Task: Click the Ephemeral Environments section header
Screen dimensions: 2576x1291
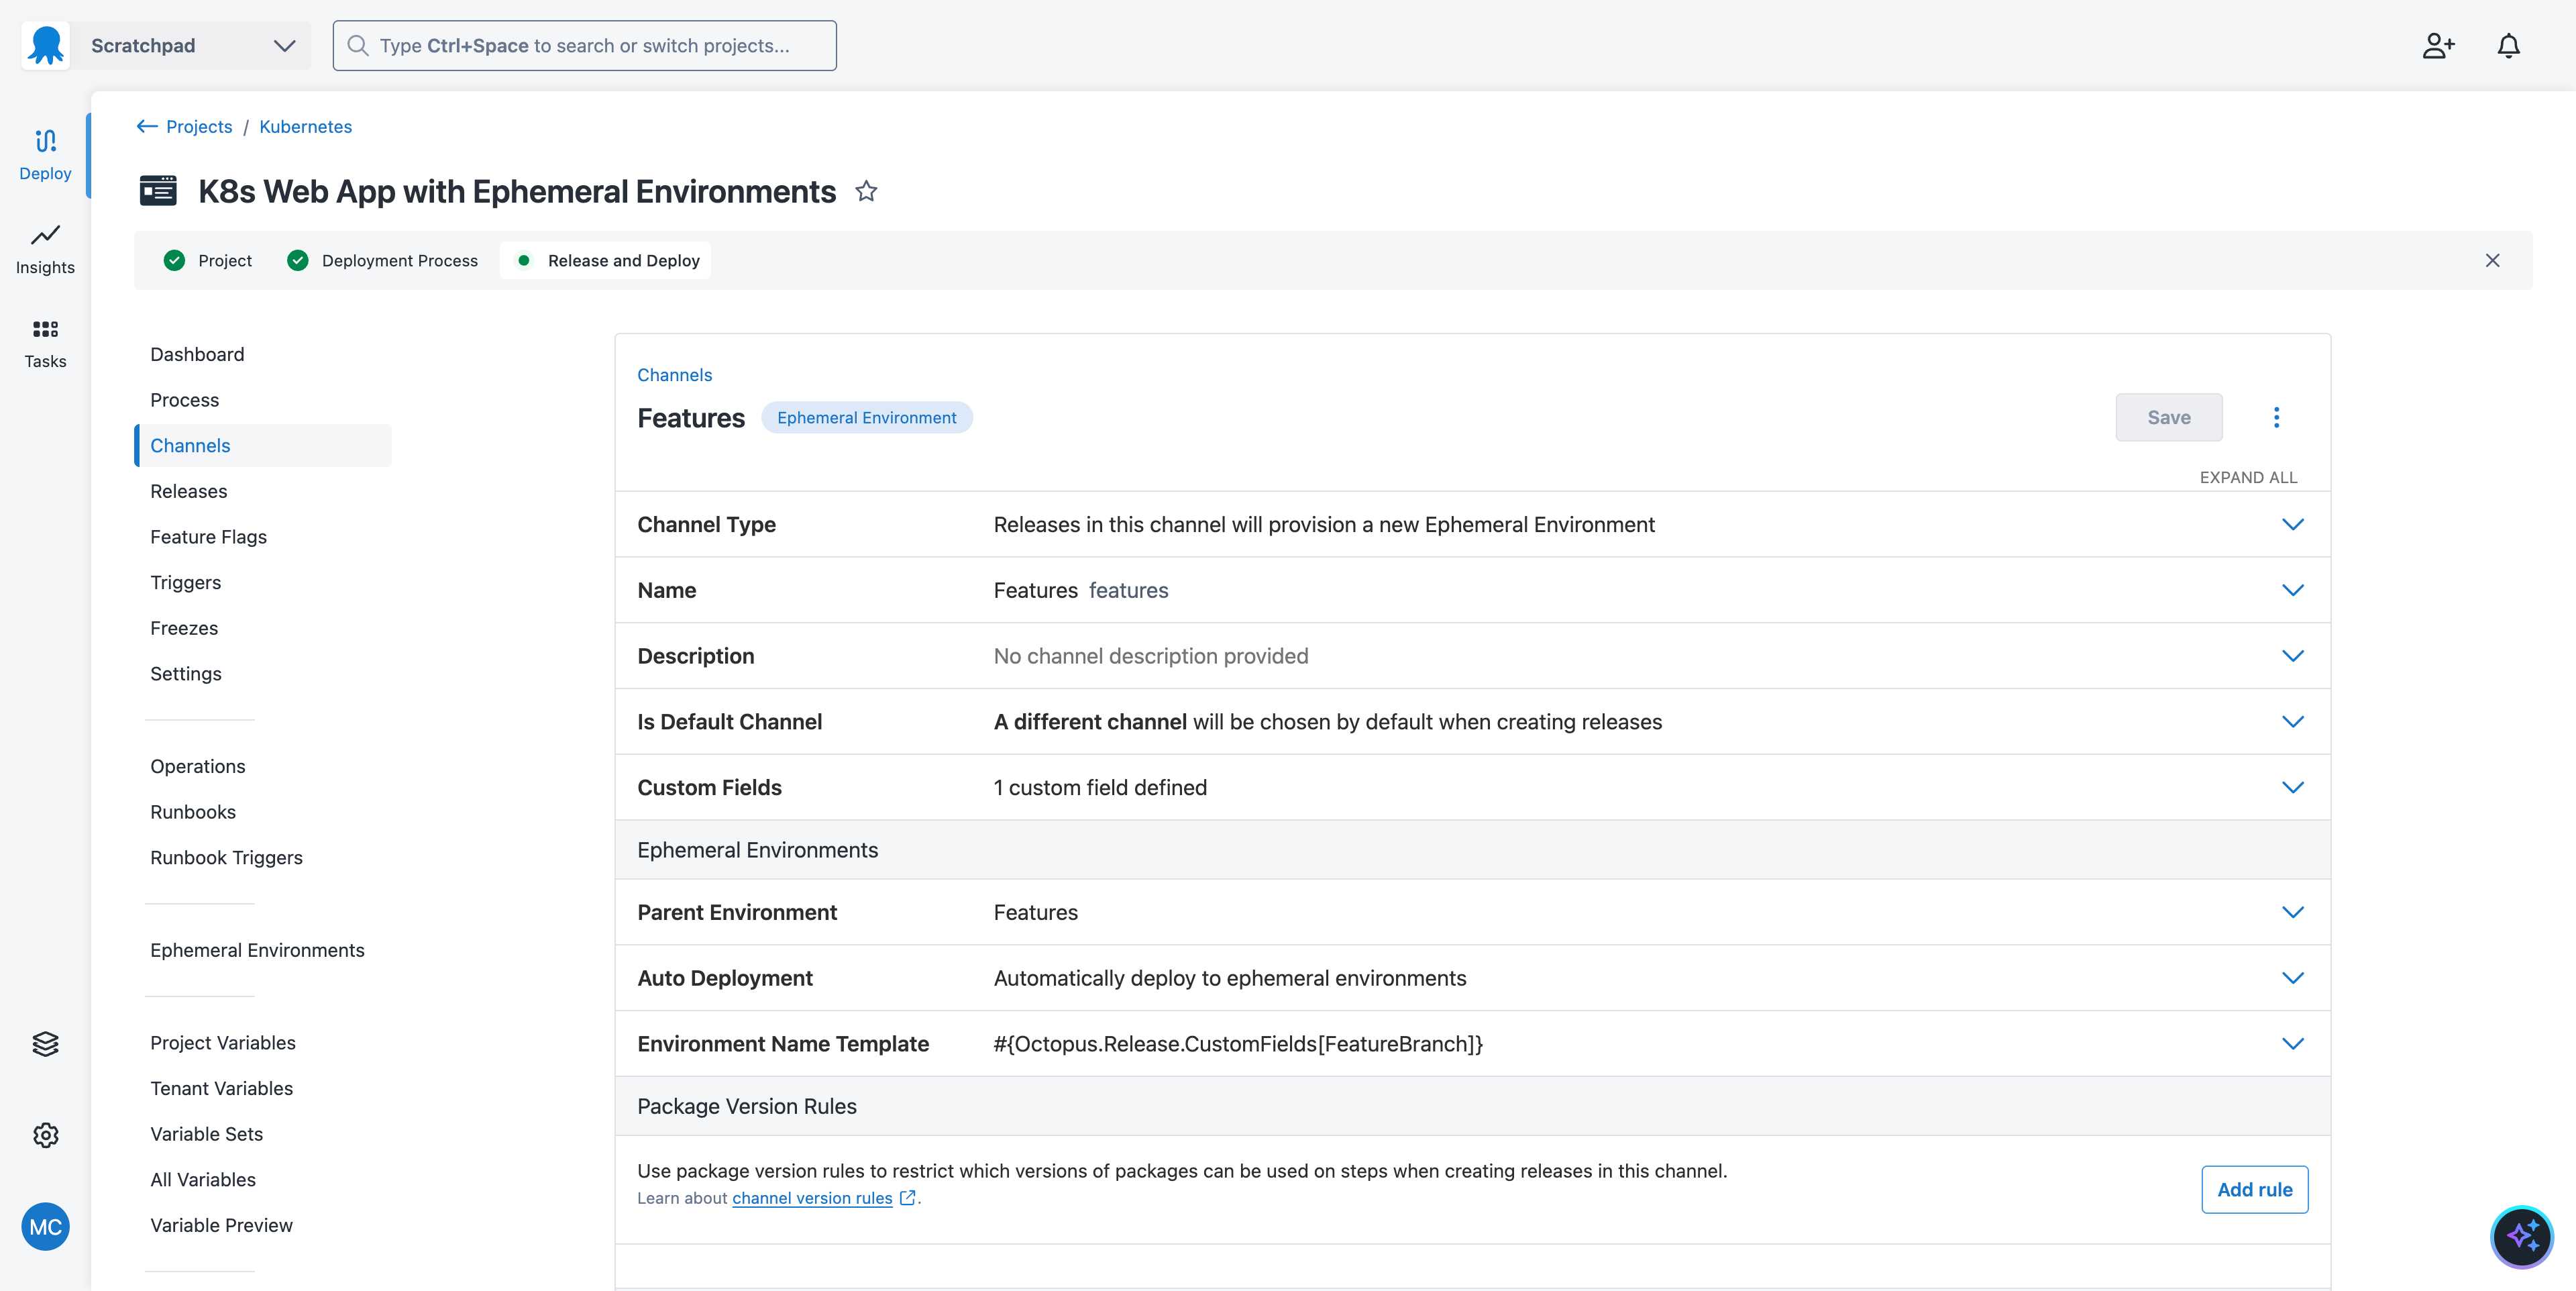Action: pos(1472,851)
